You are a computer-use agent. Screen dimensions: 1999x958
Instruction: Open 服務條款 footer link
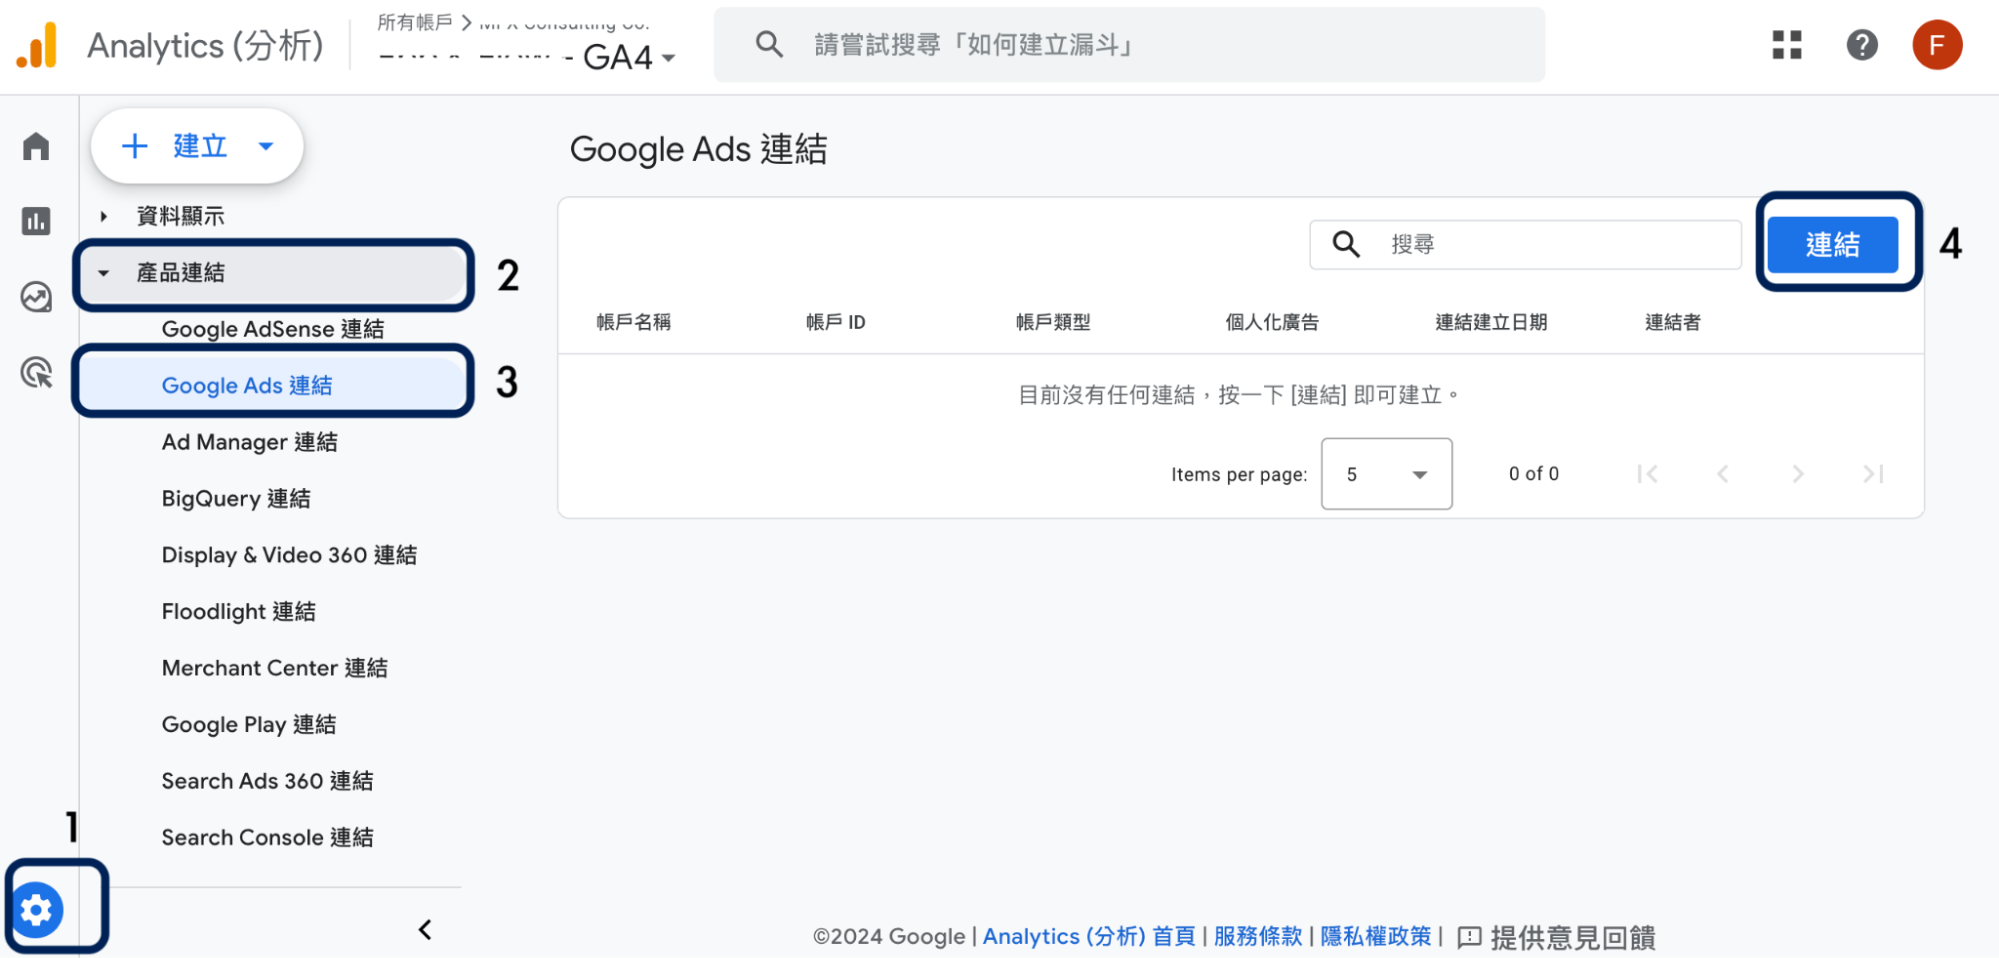(1257, 937)
